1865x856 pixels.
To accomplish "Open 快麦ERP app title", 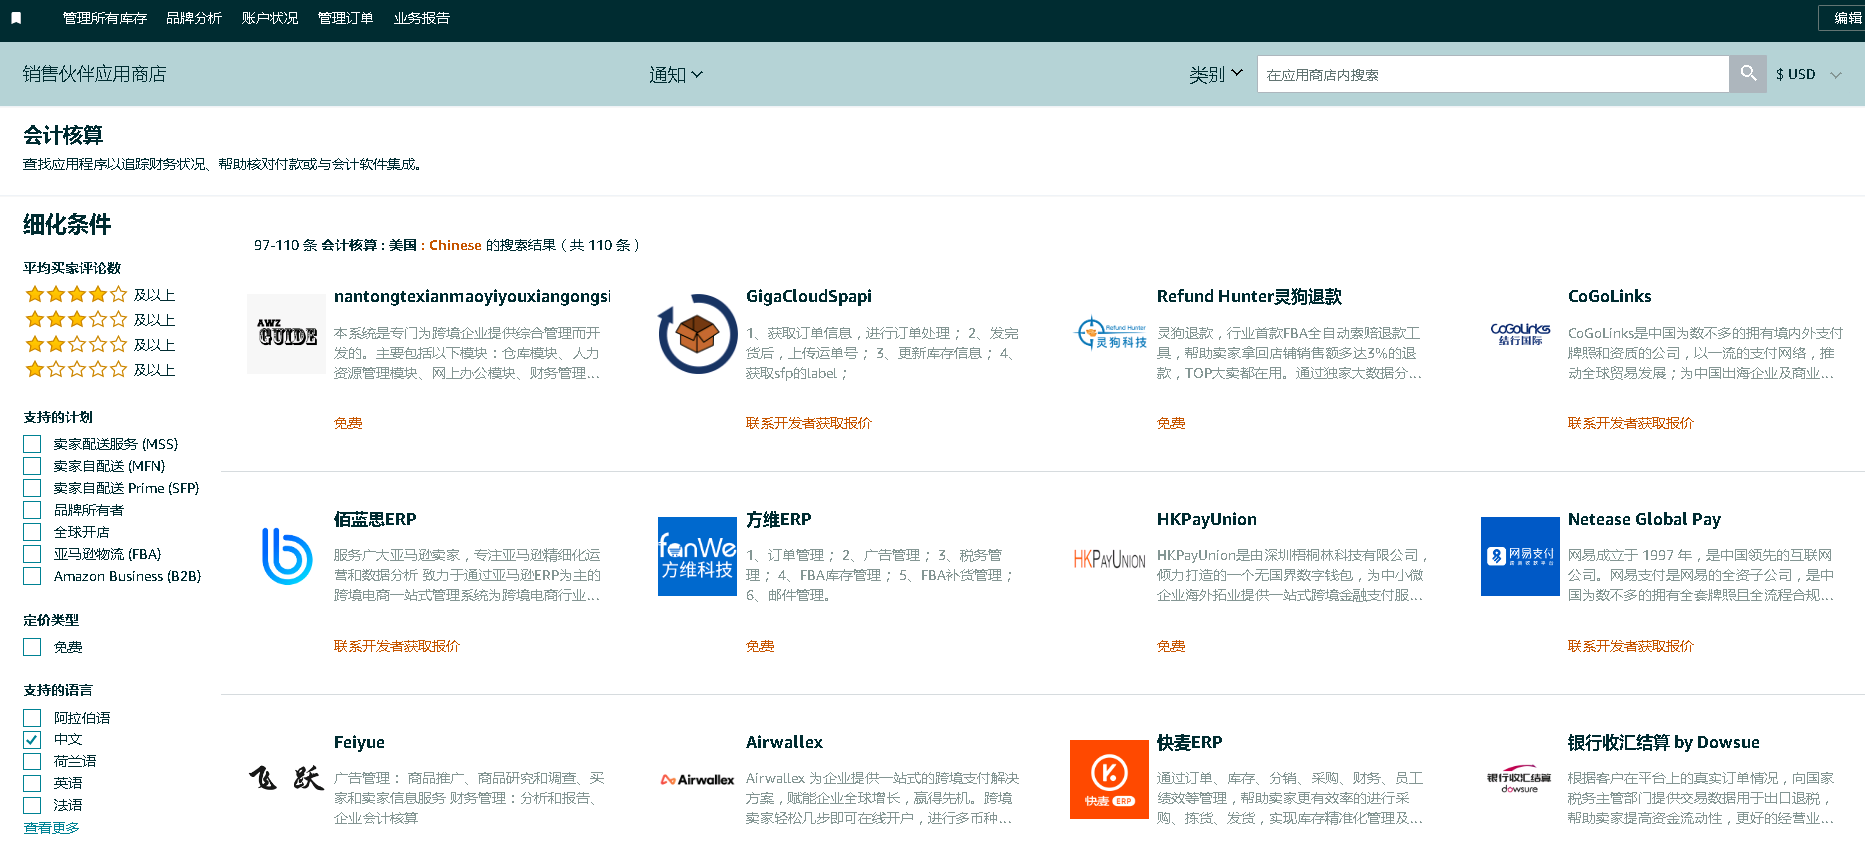I will tap(1190, 742).
